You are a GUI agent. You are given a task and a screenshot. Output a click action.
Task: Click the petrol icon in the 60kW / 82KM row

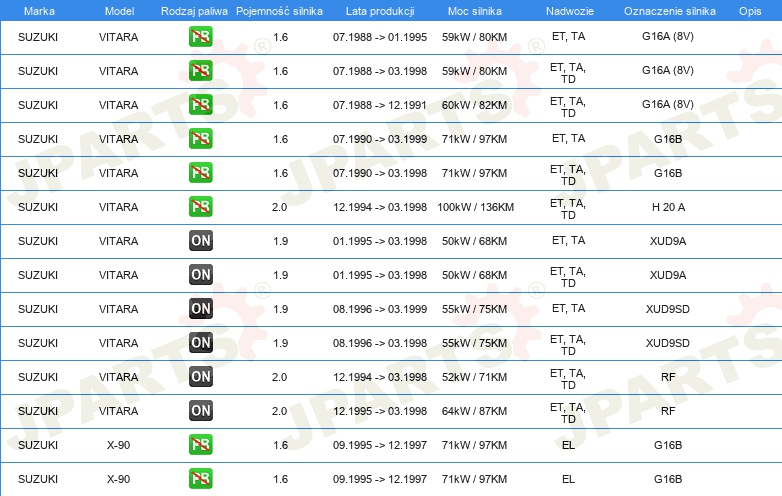pyautogui.click(x=200, y=104)
